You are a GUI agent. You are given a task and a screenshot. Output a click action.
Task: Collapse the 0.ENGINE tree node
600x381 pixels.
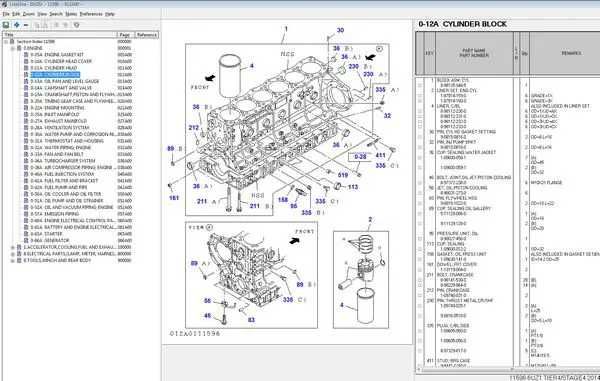coord(13,48)
